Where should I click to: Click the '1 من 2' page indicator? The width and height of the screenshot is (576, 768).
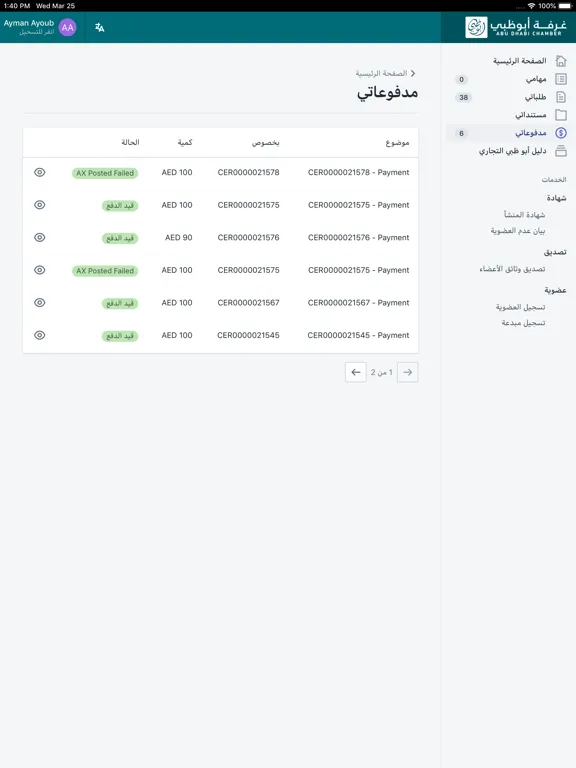[x=382, y=372]
